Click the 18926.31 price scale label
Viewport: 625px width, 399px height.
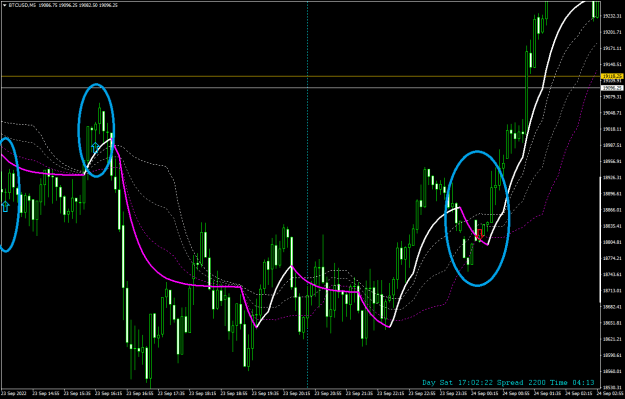(x=612, y=178)
